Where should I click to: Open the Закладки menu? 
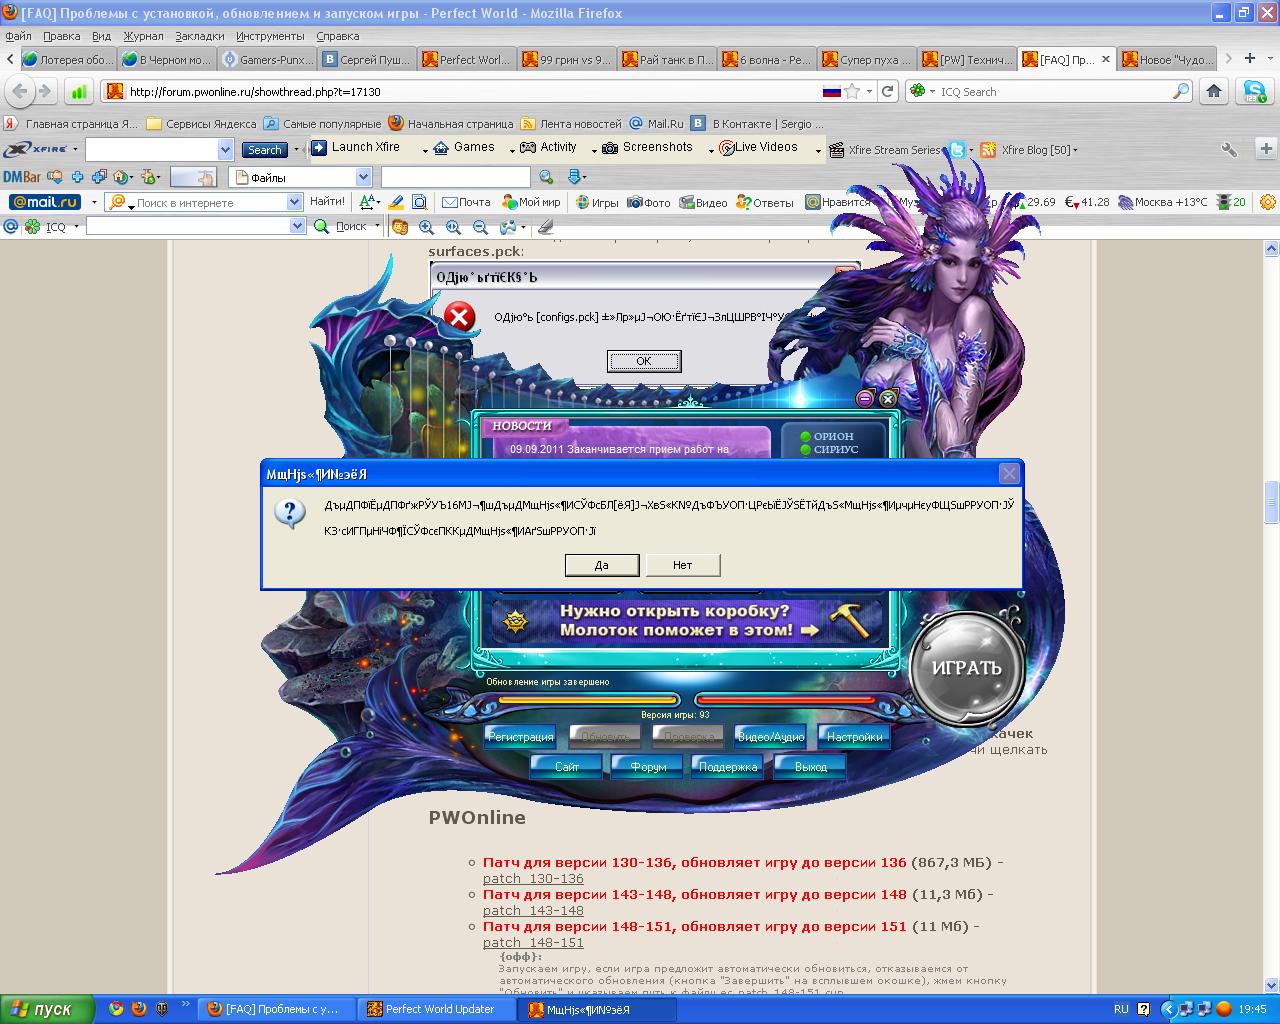[200, 36]
